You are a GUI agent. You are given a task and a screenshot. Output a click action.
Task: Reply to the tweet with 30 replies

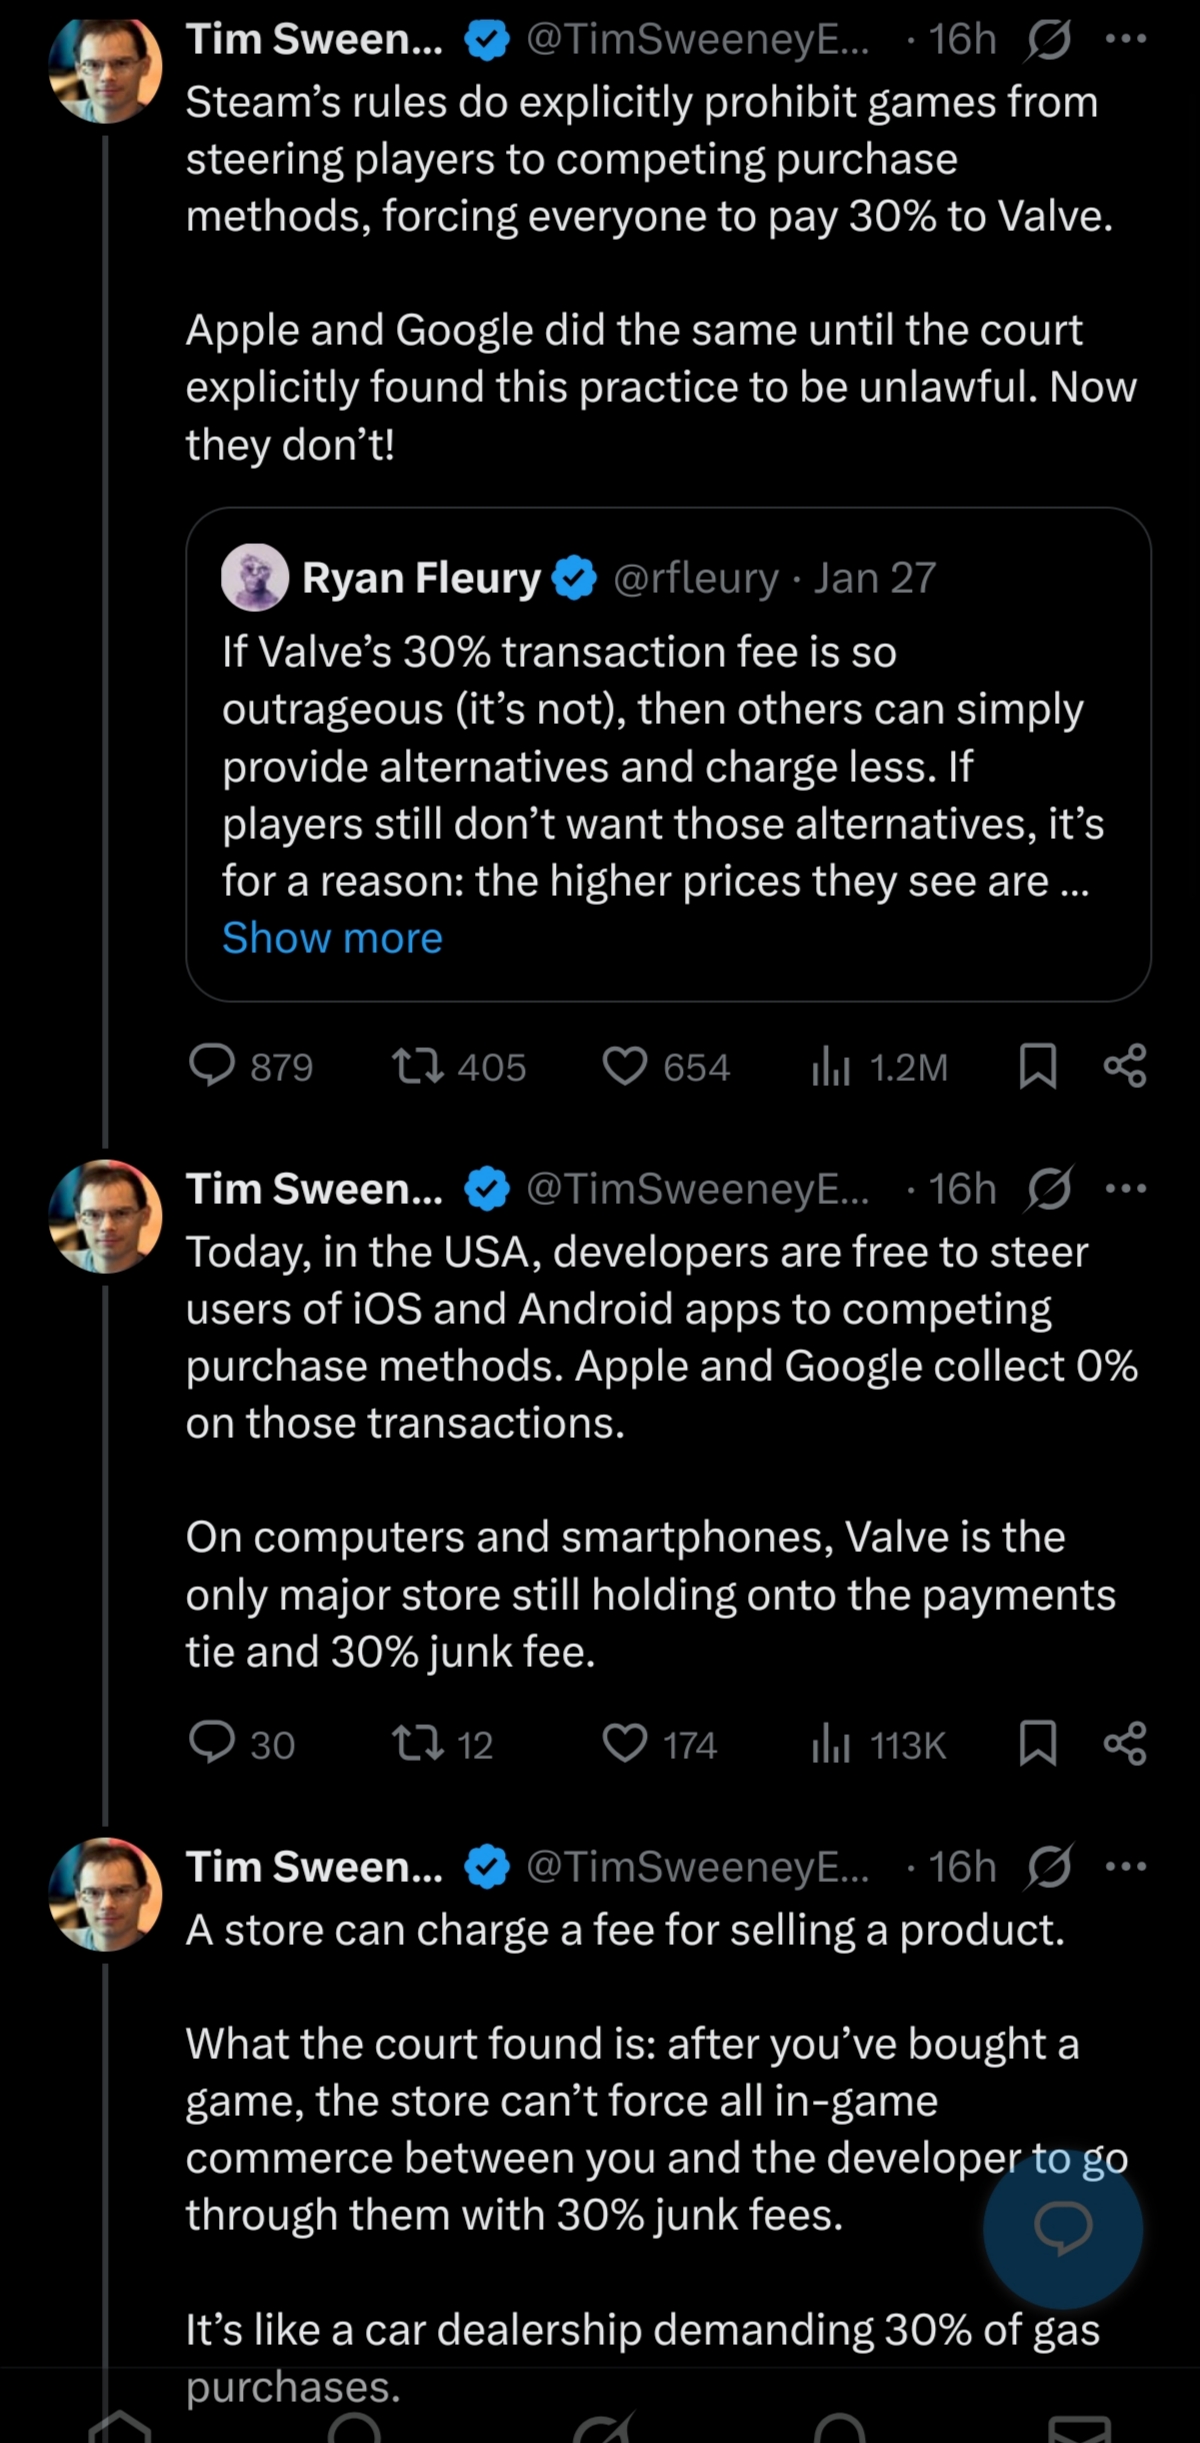click(212, 1744)
